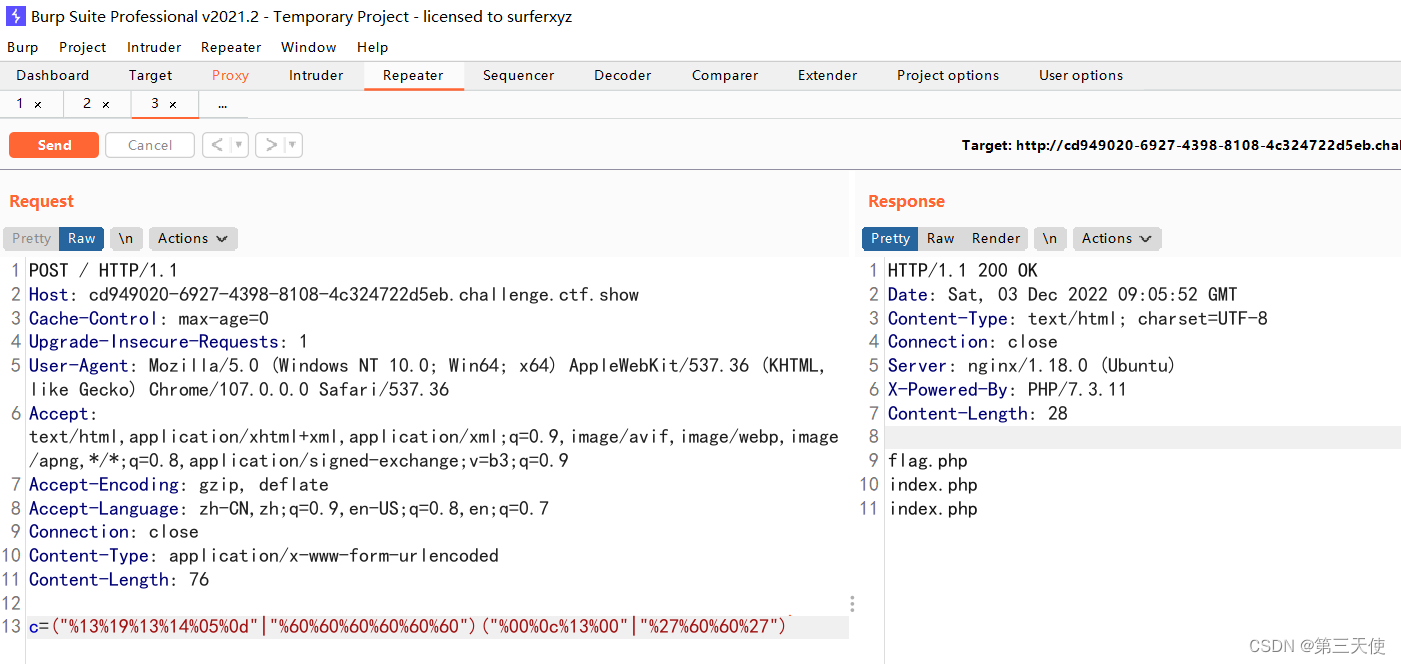Click the Host header line in request
The width and height of the screenshot is (1401, 664).
(x=334, y=295)
